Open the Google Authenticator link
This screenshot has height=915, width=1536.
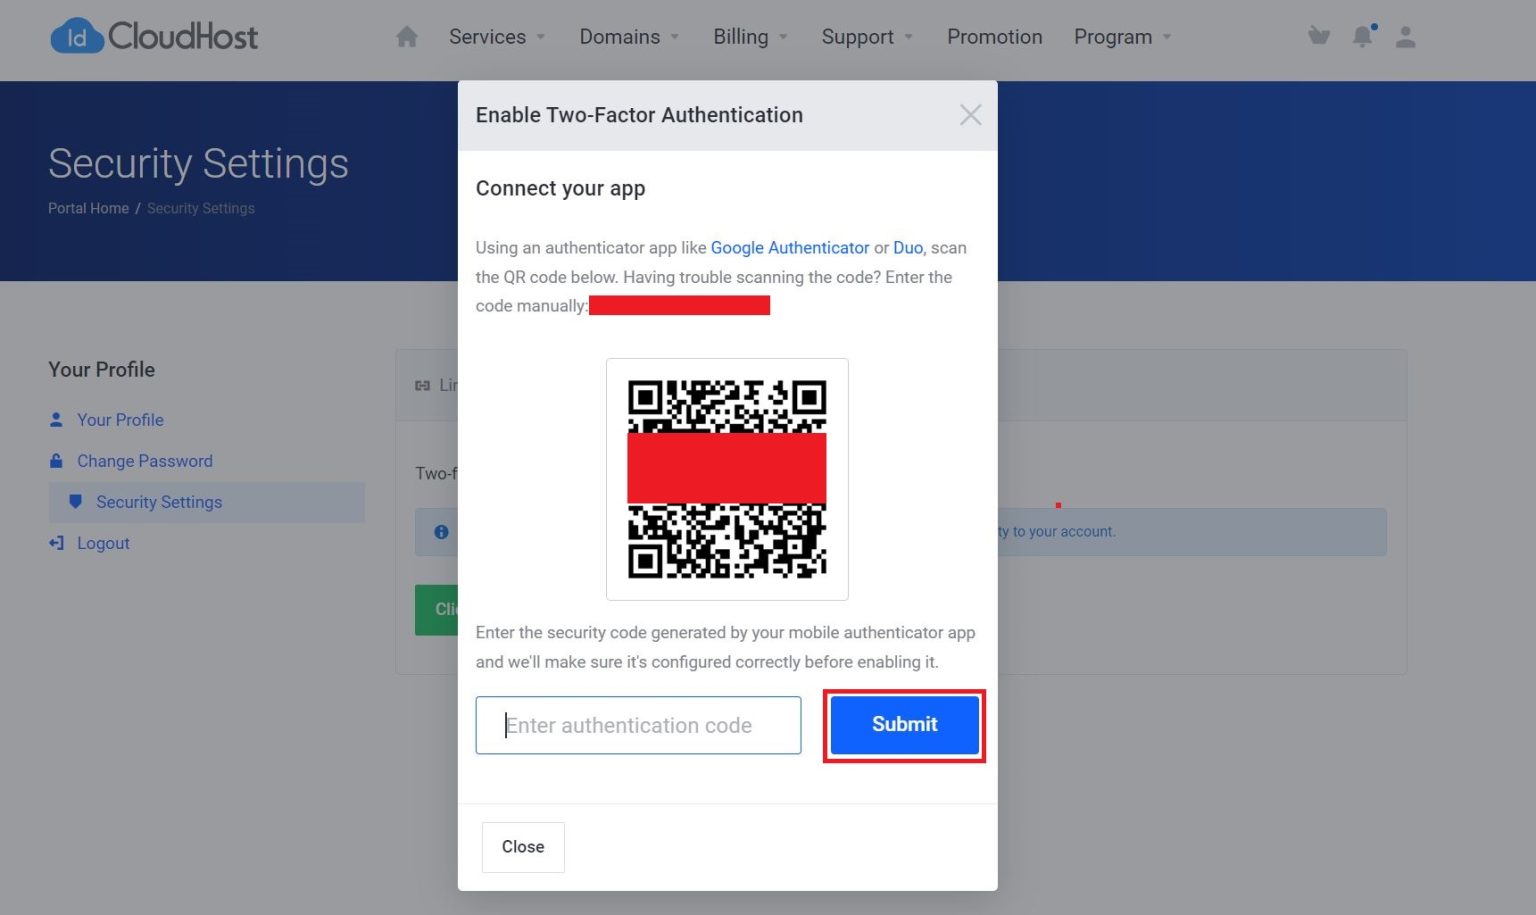(x=789, y=247)
